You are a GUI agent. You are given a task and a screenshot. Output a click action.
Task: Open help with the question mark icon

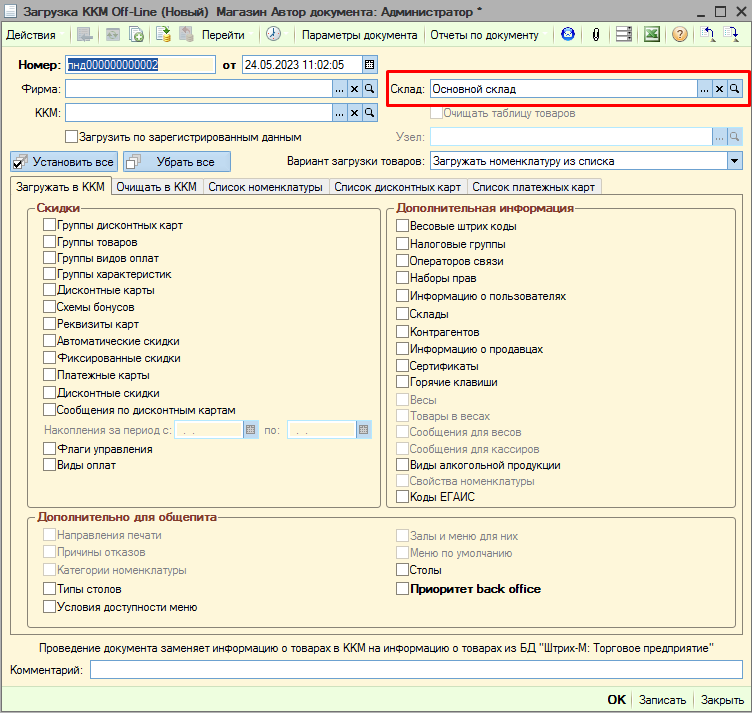tap(680, 35)
